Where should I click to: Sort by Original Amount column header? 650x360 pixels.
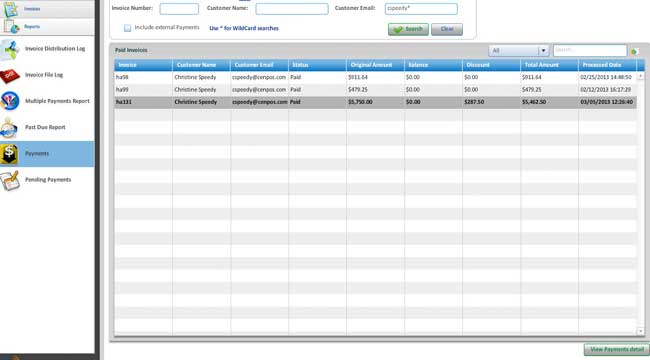(x=376, y=65)
